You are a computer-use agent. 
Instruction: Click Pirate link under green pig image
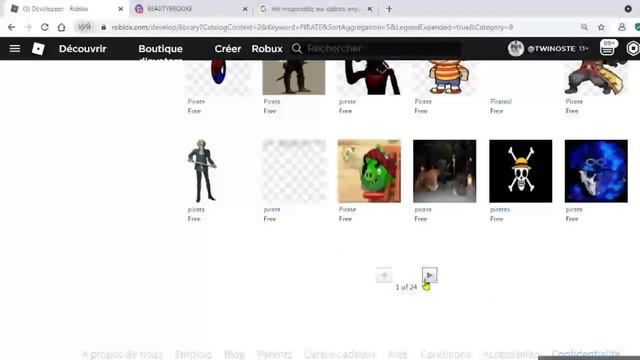[x=347, y=209]
